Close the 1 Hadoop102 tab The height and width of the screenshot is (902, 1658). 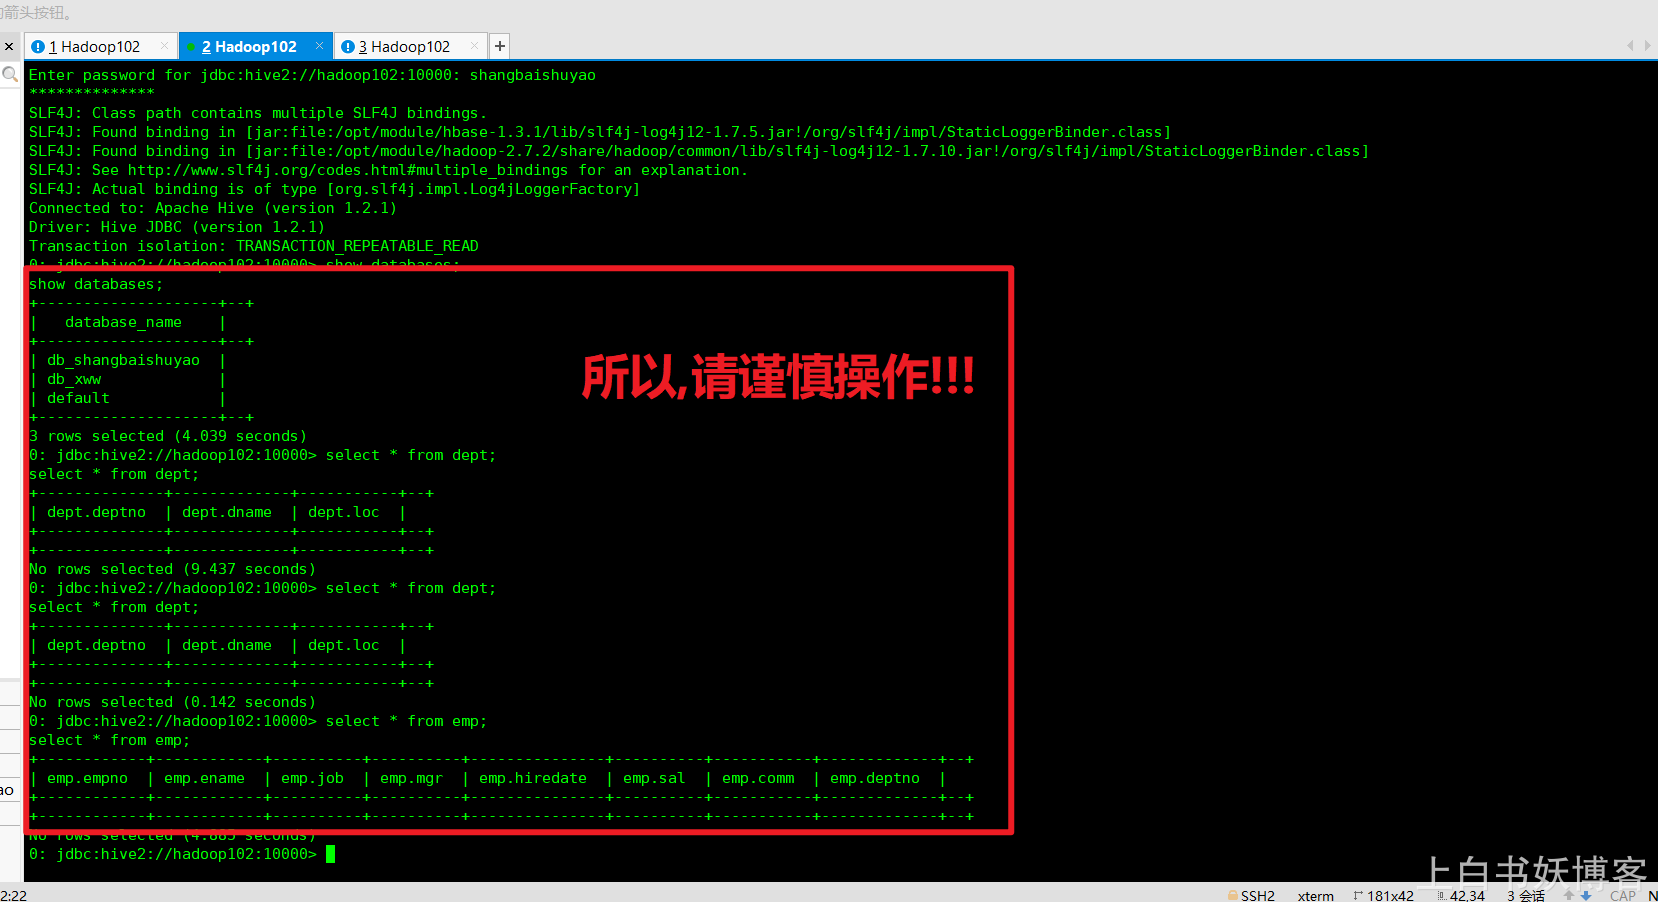[x=165, y=46]
